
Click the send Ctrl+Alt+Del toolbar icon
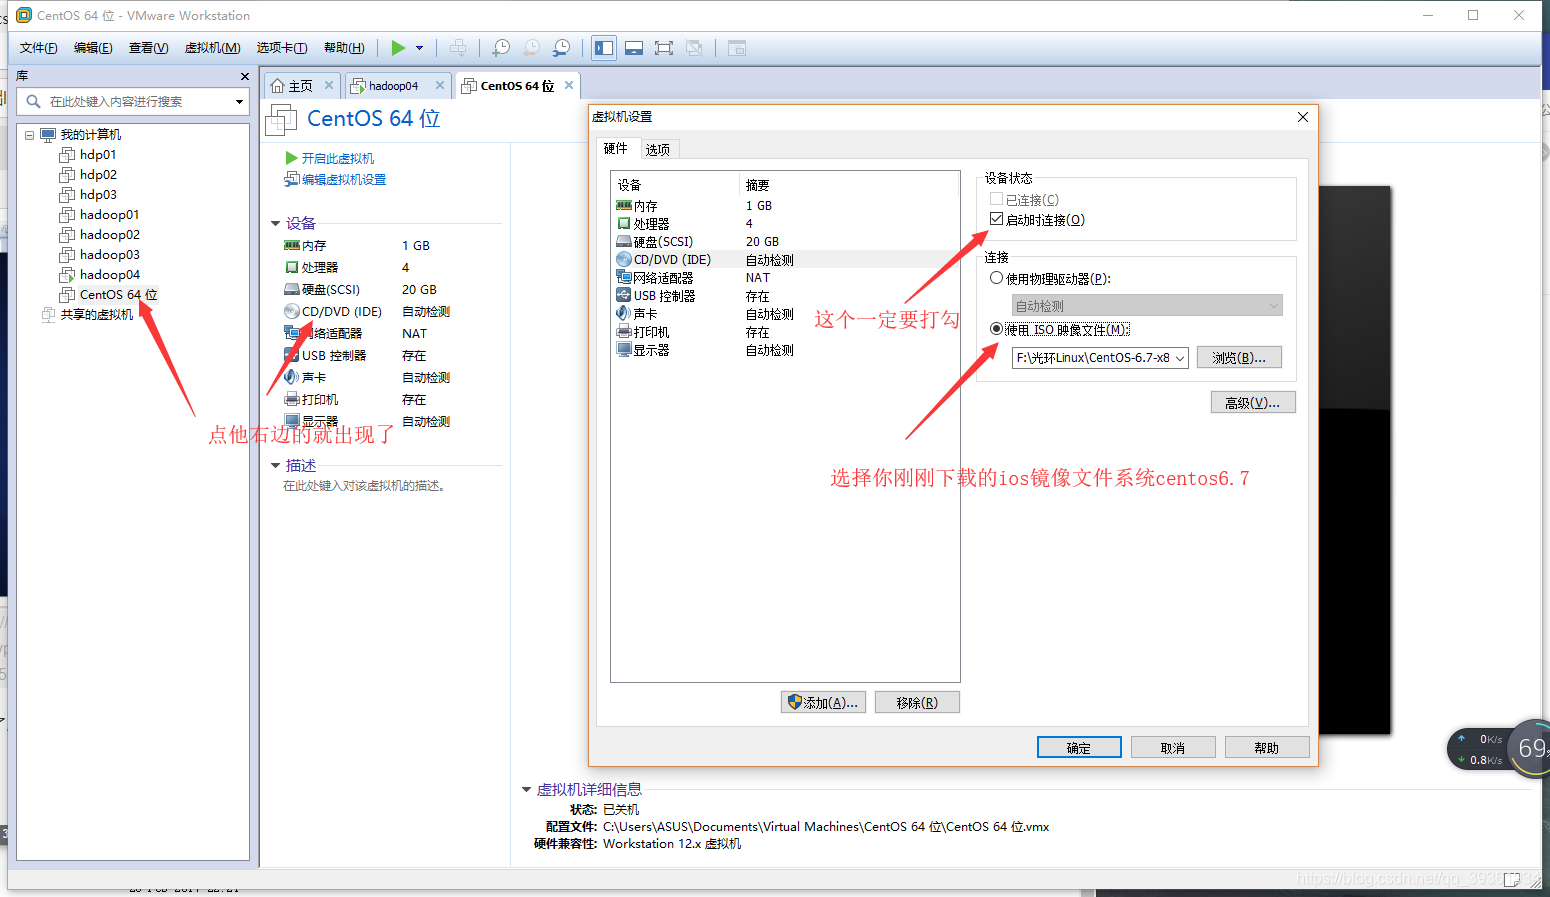(458, 47)
